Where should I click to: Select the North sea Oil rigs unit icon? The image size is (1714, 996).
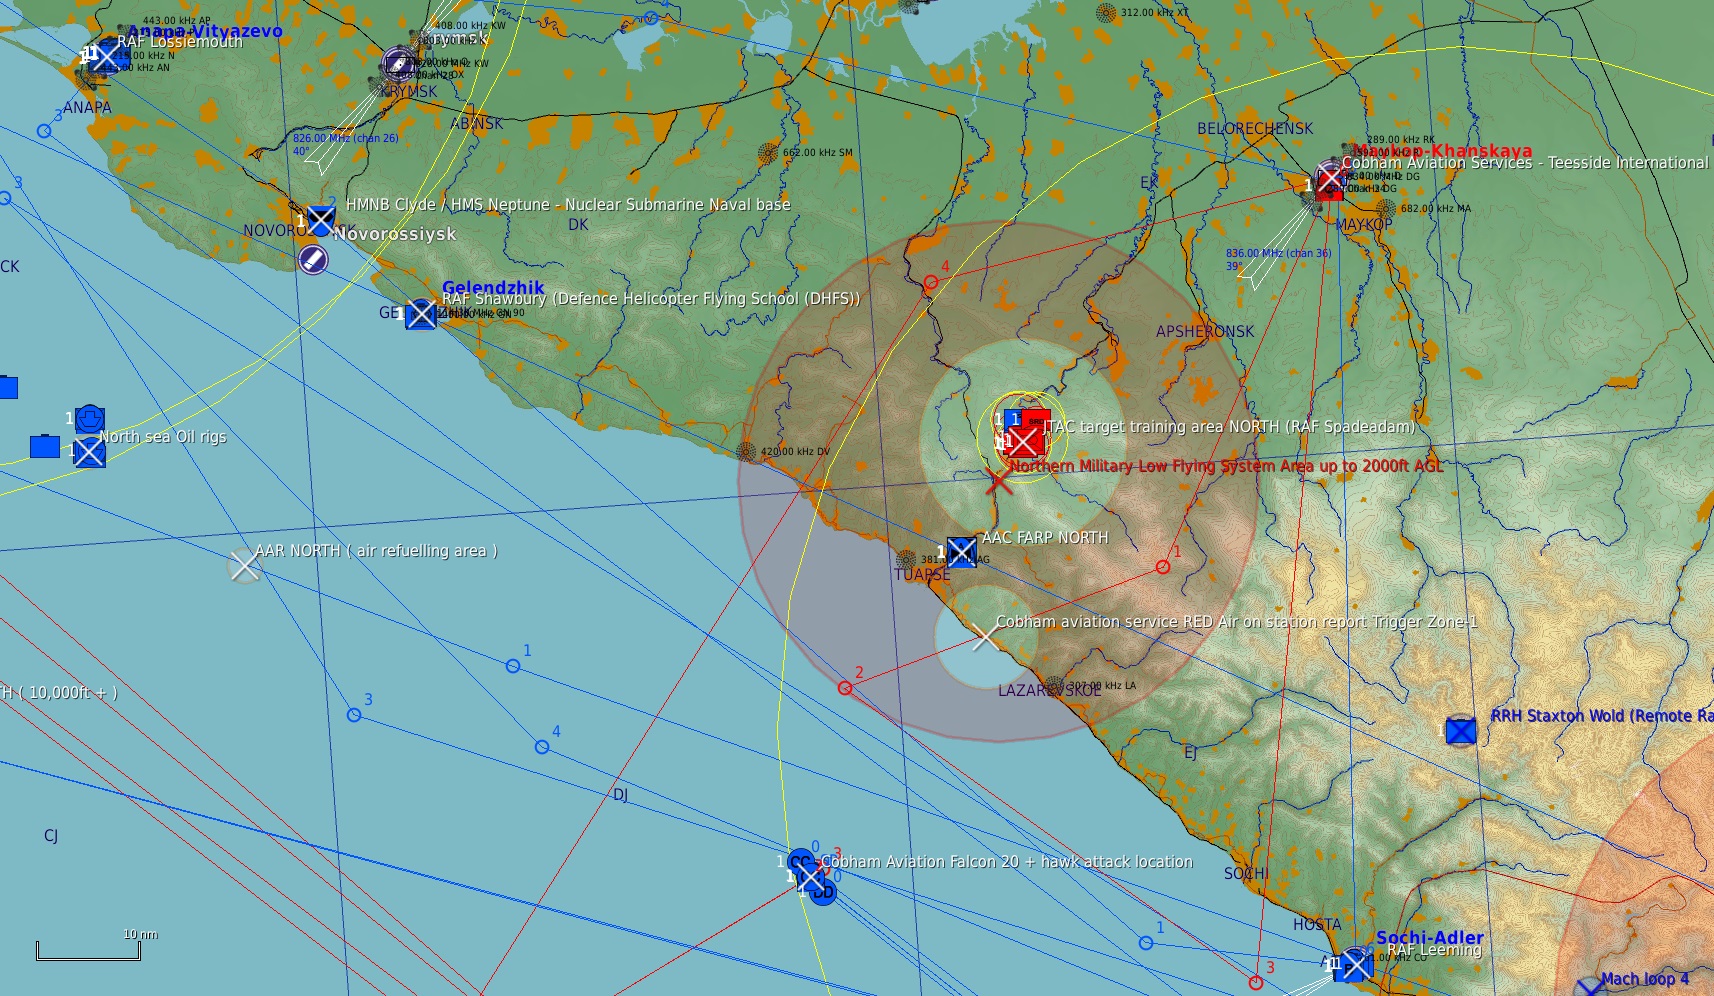[89, 452]
